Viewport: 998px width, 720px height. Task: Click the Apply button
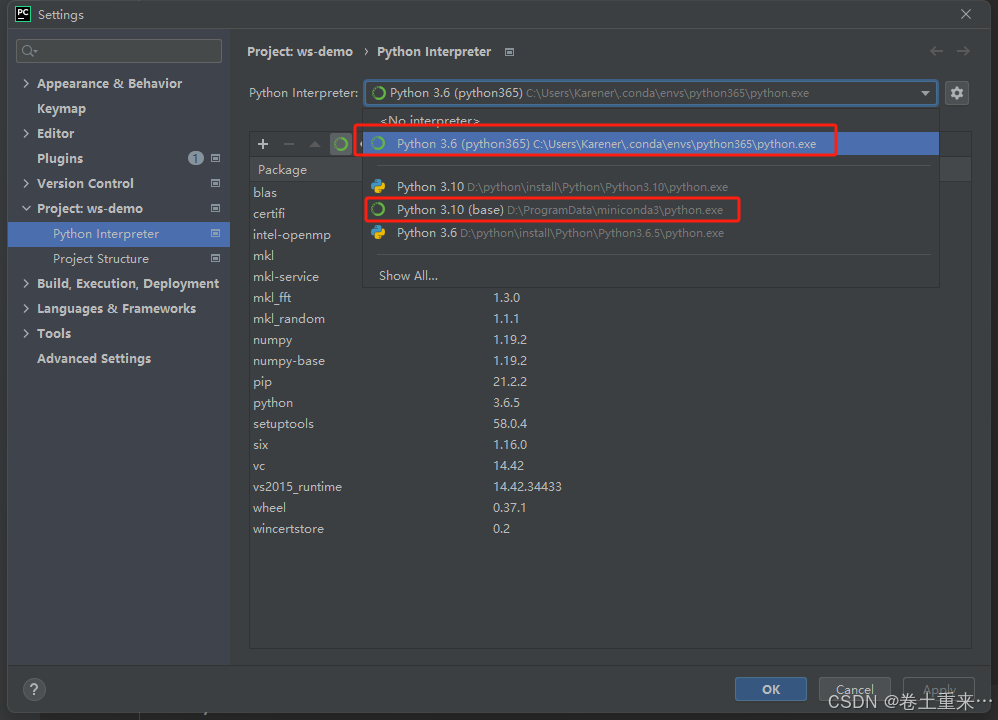coord(939,689)
